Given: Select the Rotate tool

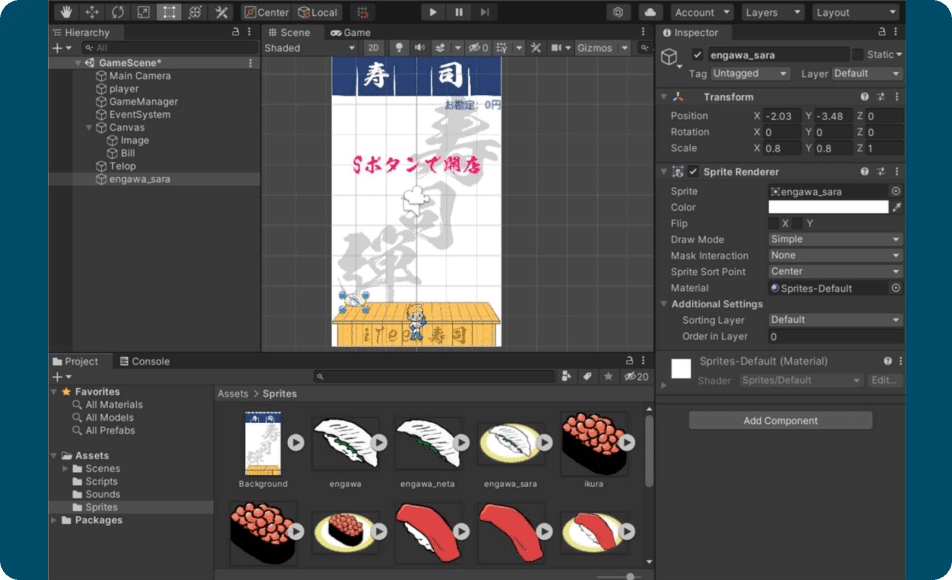Looking at the screenshot, I should [118, 12].
